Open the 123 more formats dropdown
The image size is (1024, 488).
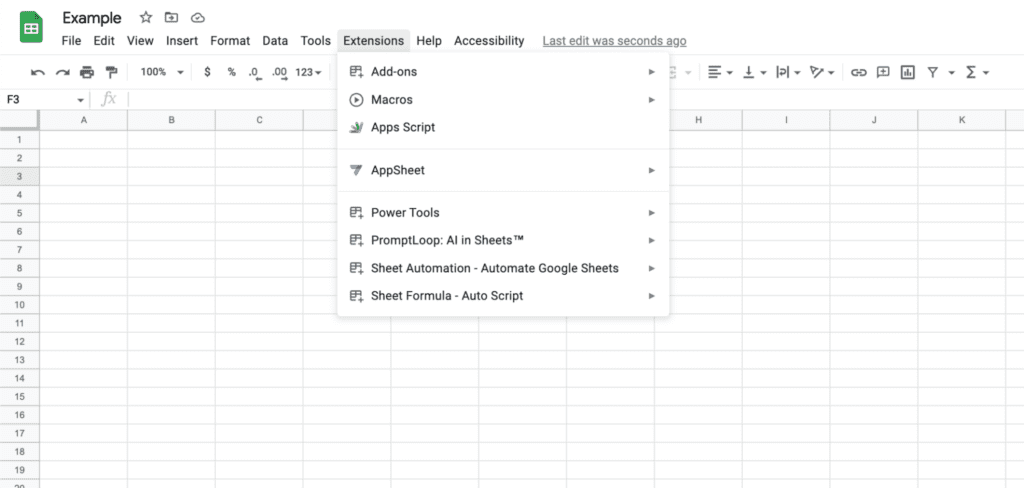(308, 73)
